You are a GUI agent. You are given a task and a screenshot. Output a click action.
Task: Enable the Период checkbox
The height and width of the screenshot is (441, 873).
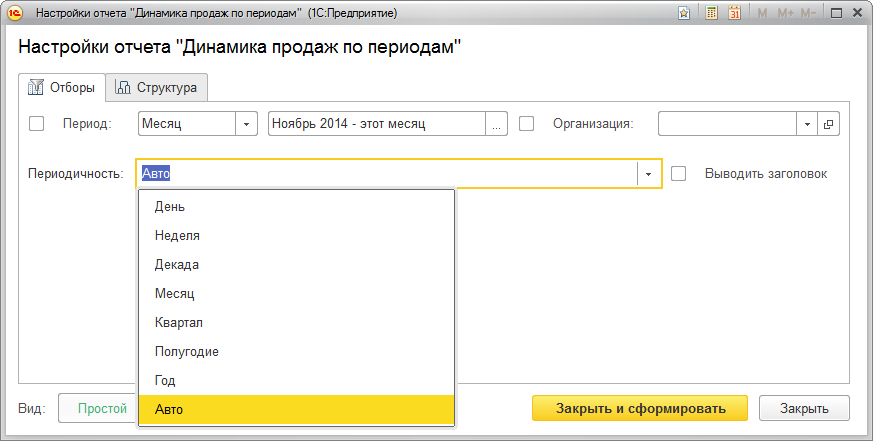click(38, 124)
